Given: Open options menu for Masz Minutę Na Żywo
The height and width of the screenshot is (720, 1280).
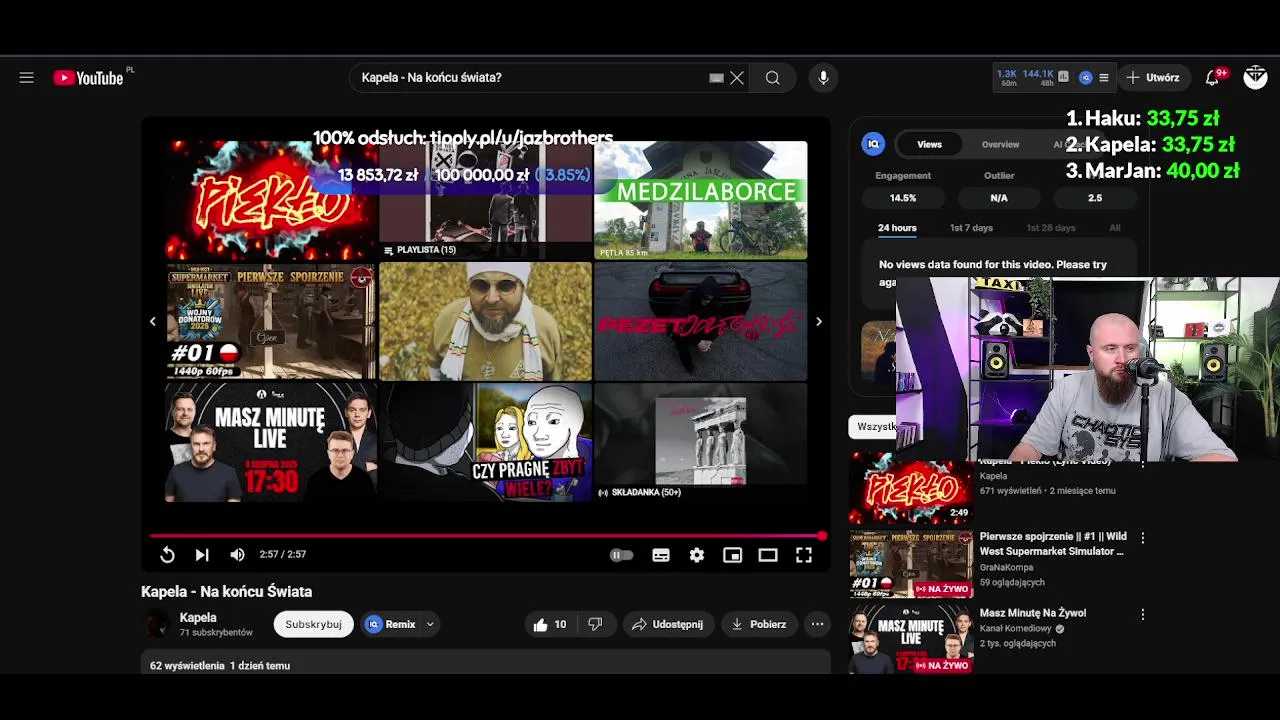Looking at the screenshot, I should click(x=1143, y=614).
